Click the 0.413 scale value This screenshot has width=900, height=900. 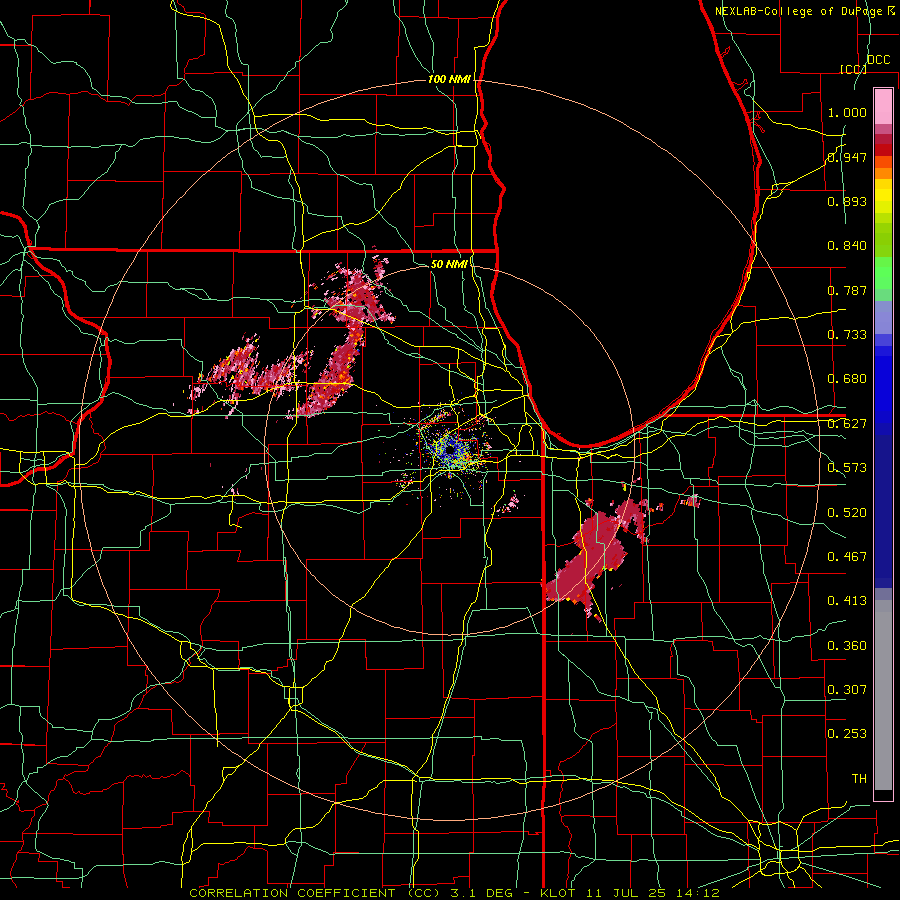[847, 601]
